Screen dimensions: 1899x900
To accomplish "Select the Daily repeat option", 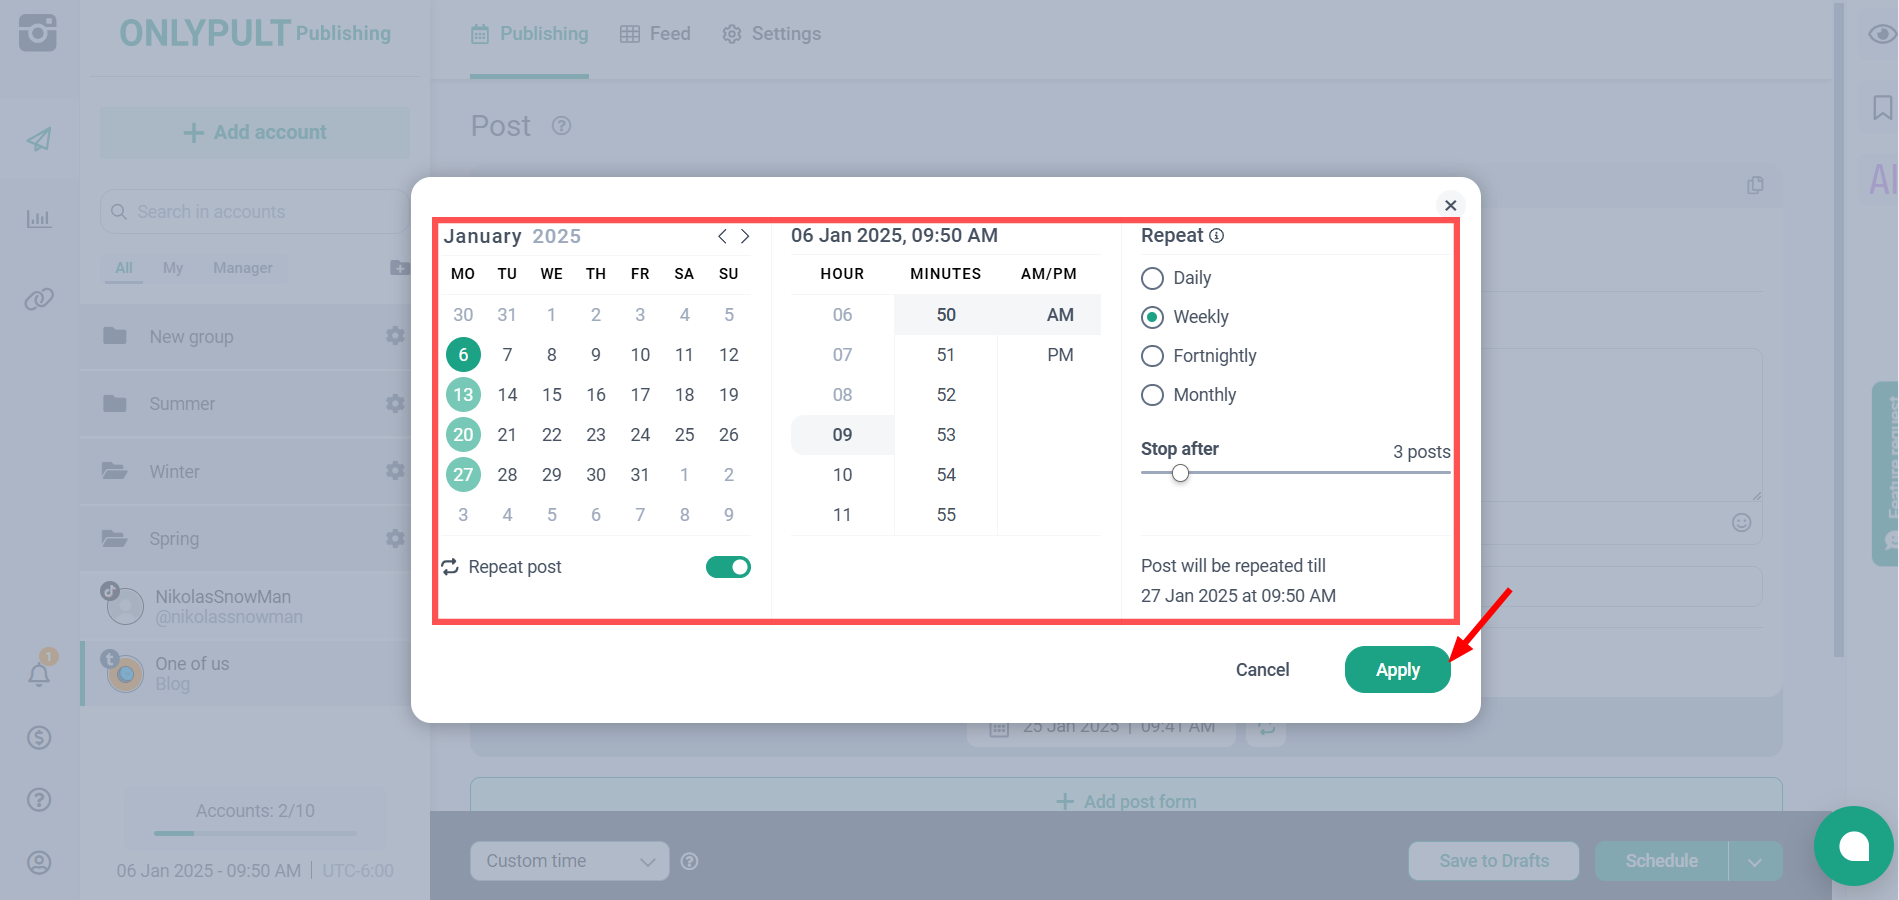I will [x=1153, y=278].
